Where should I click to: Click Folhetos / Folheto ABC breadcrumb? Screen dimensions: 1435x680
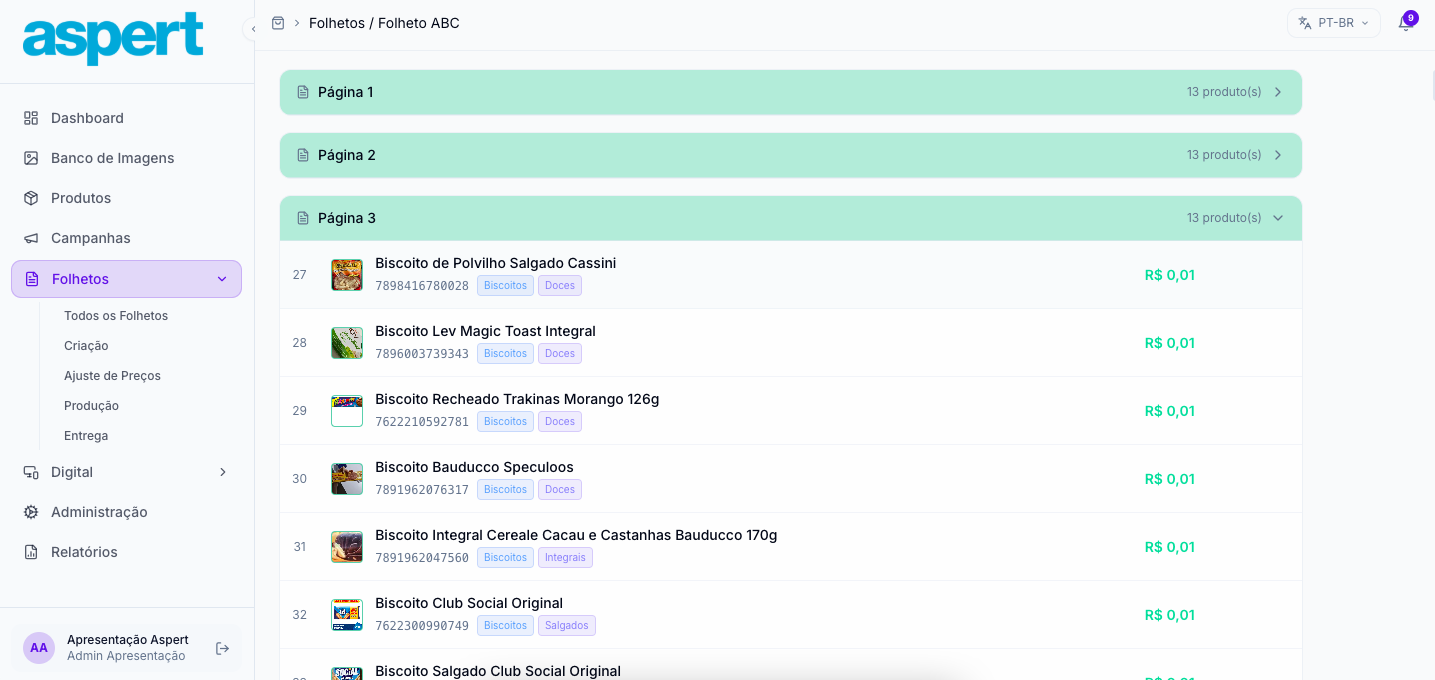tap(384, 23)
